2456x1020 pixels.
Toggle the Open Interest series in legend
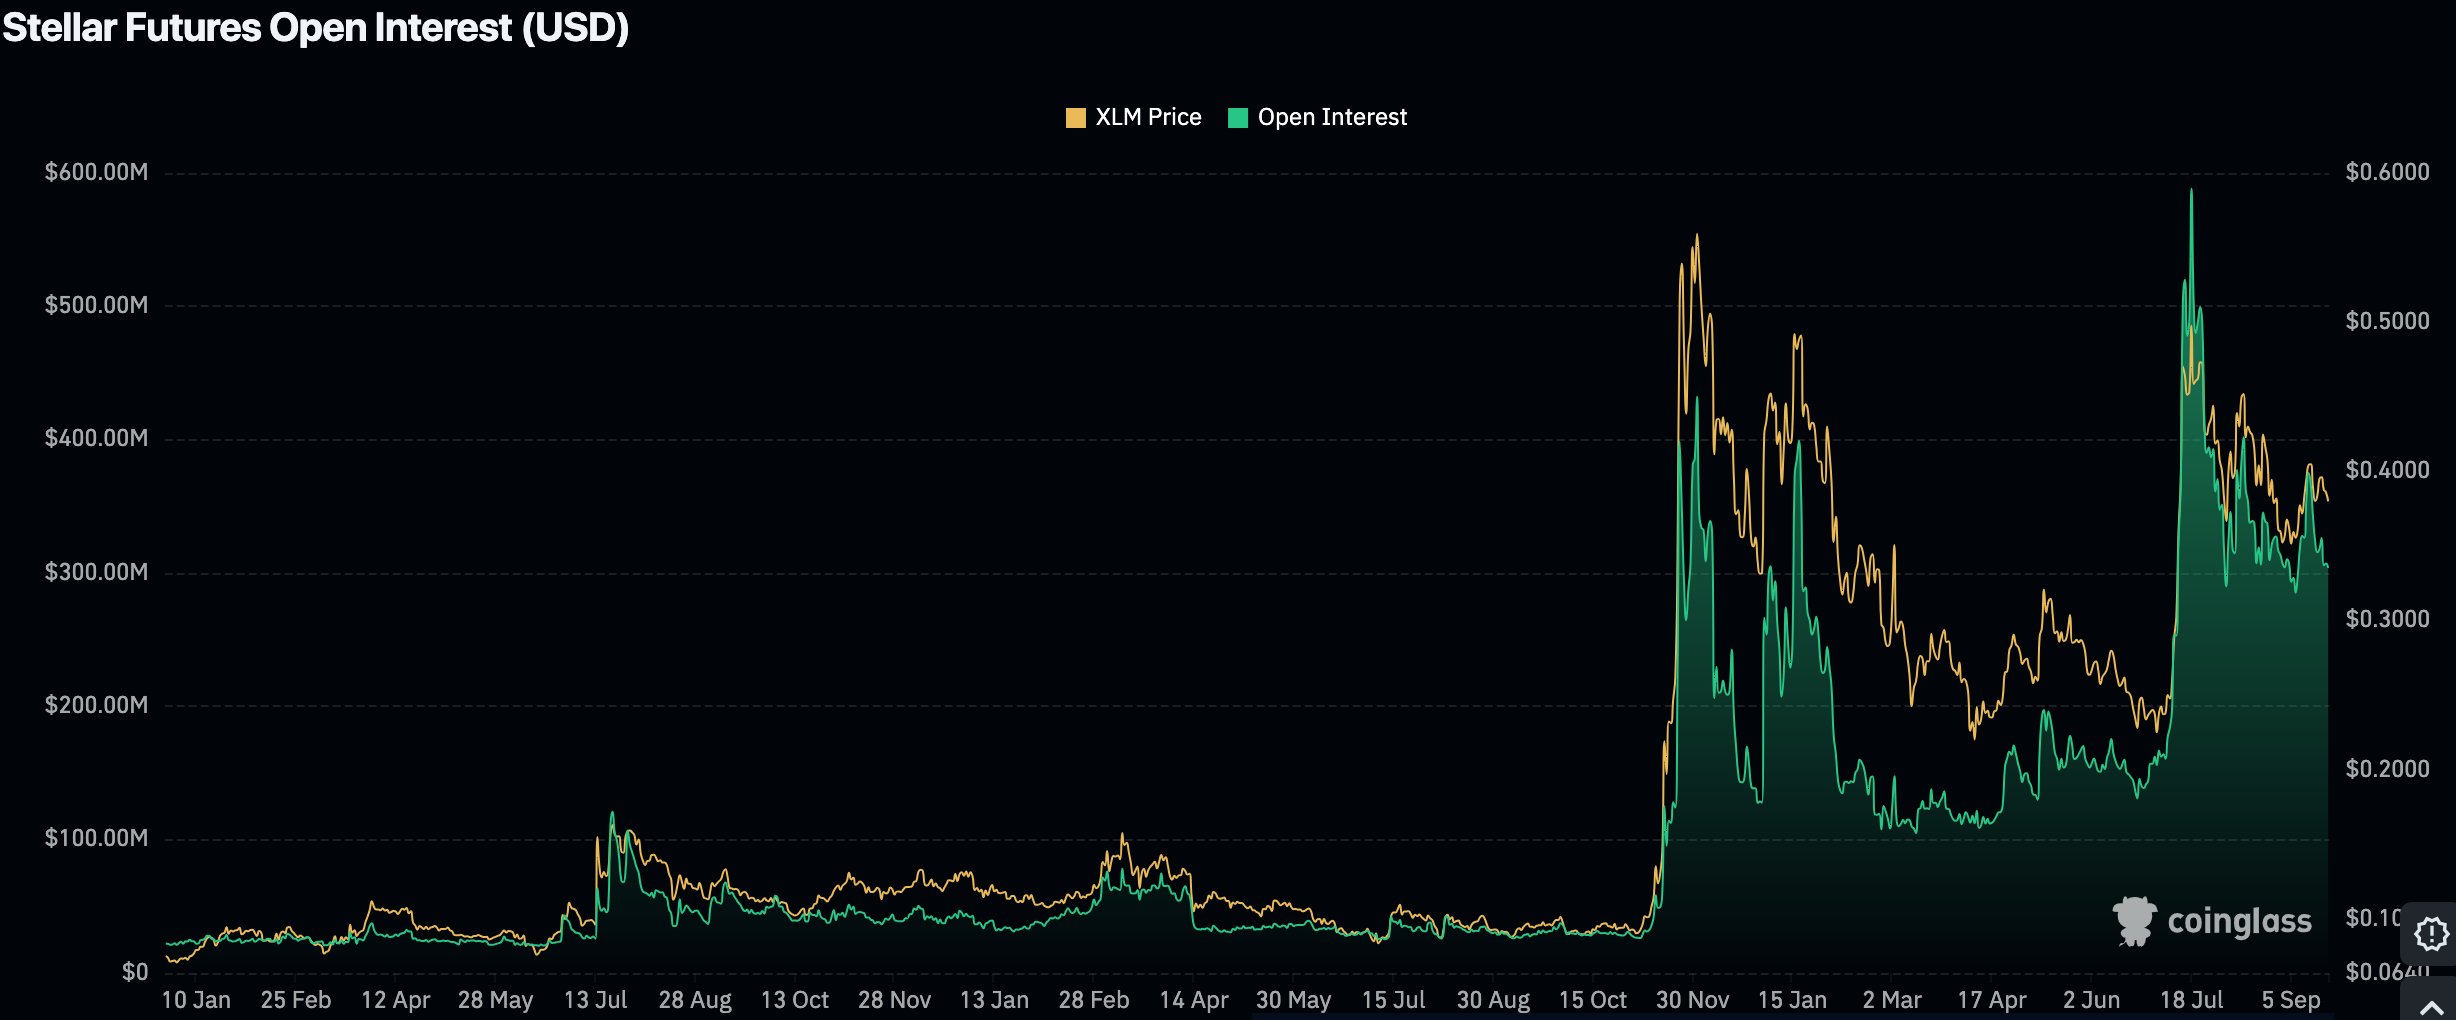(x=1331, y=117)
